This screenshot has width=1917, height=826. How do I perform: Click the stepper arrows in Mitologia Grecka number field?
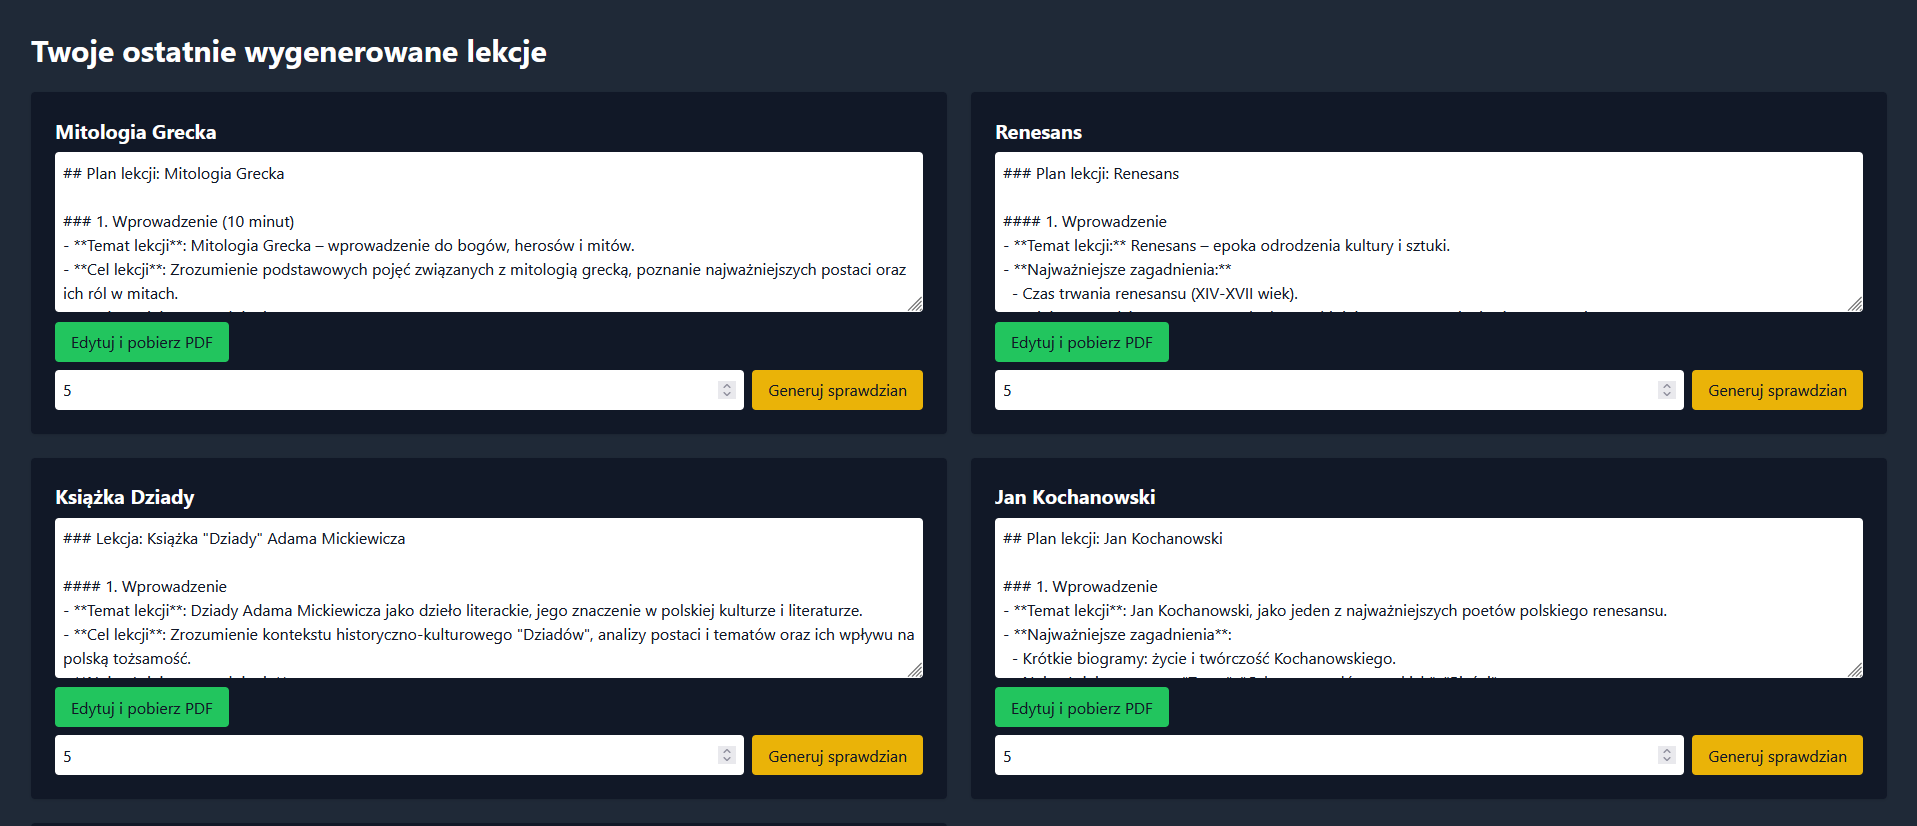click(x=727, y=390)
